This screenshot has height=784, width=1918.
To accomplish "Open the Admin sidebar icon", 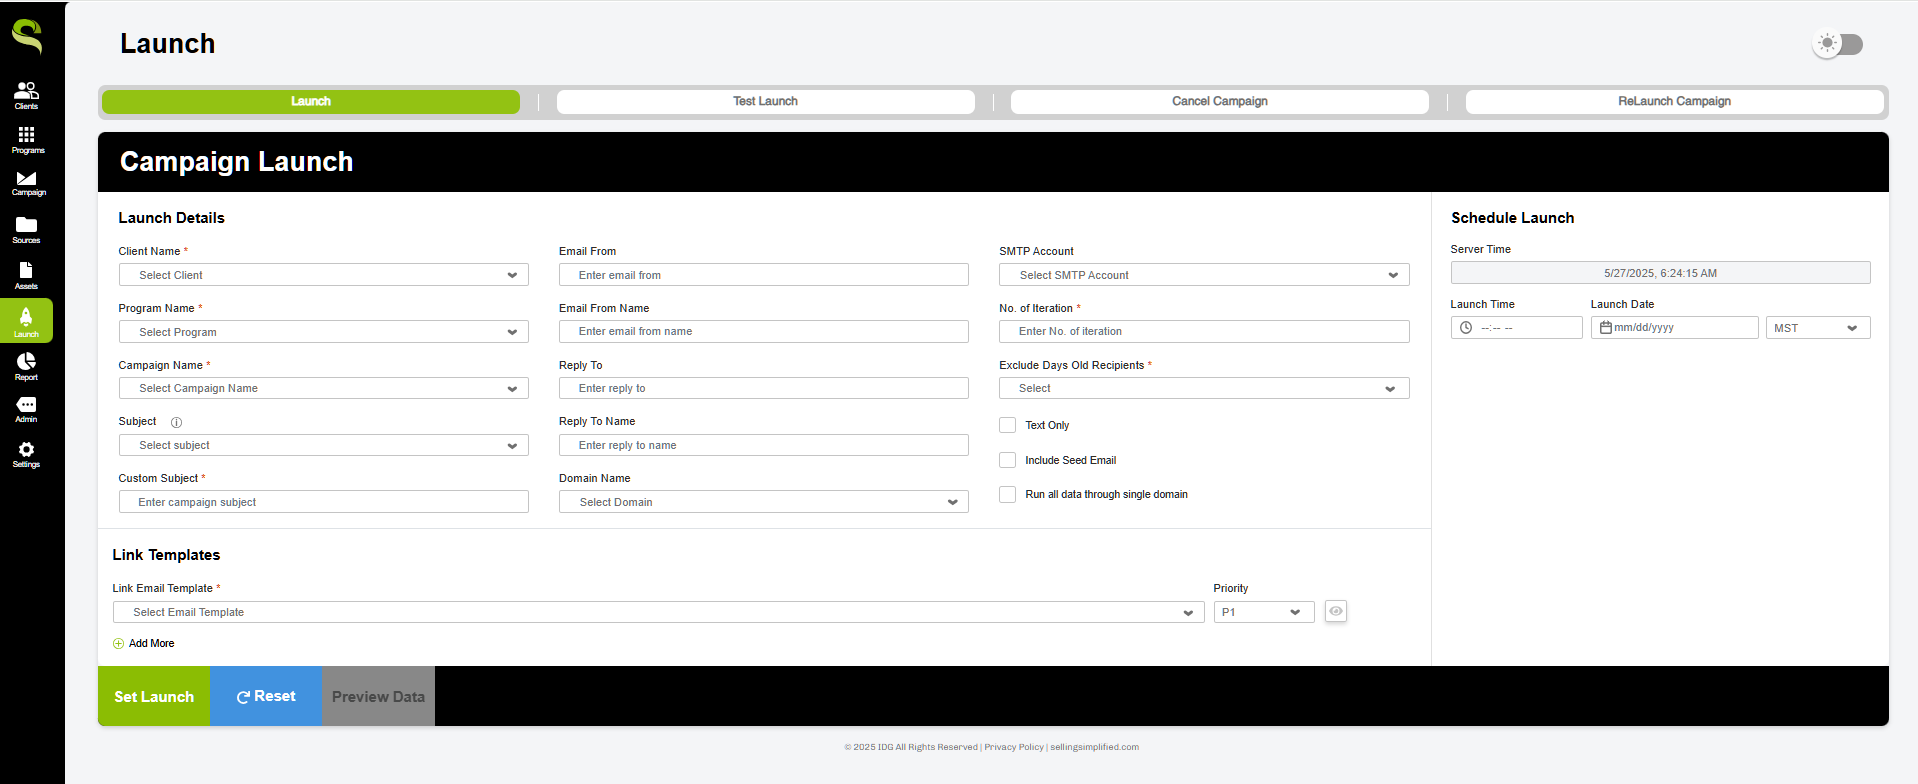I will (26, 408).
